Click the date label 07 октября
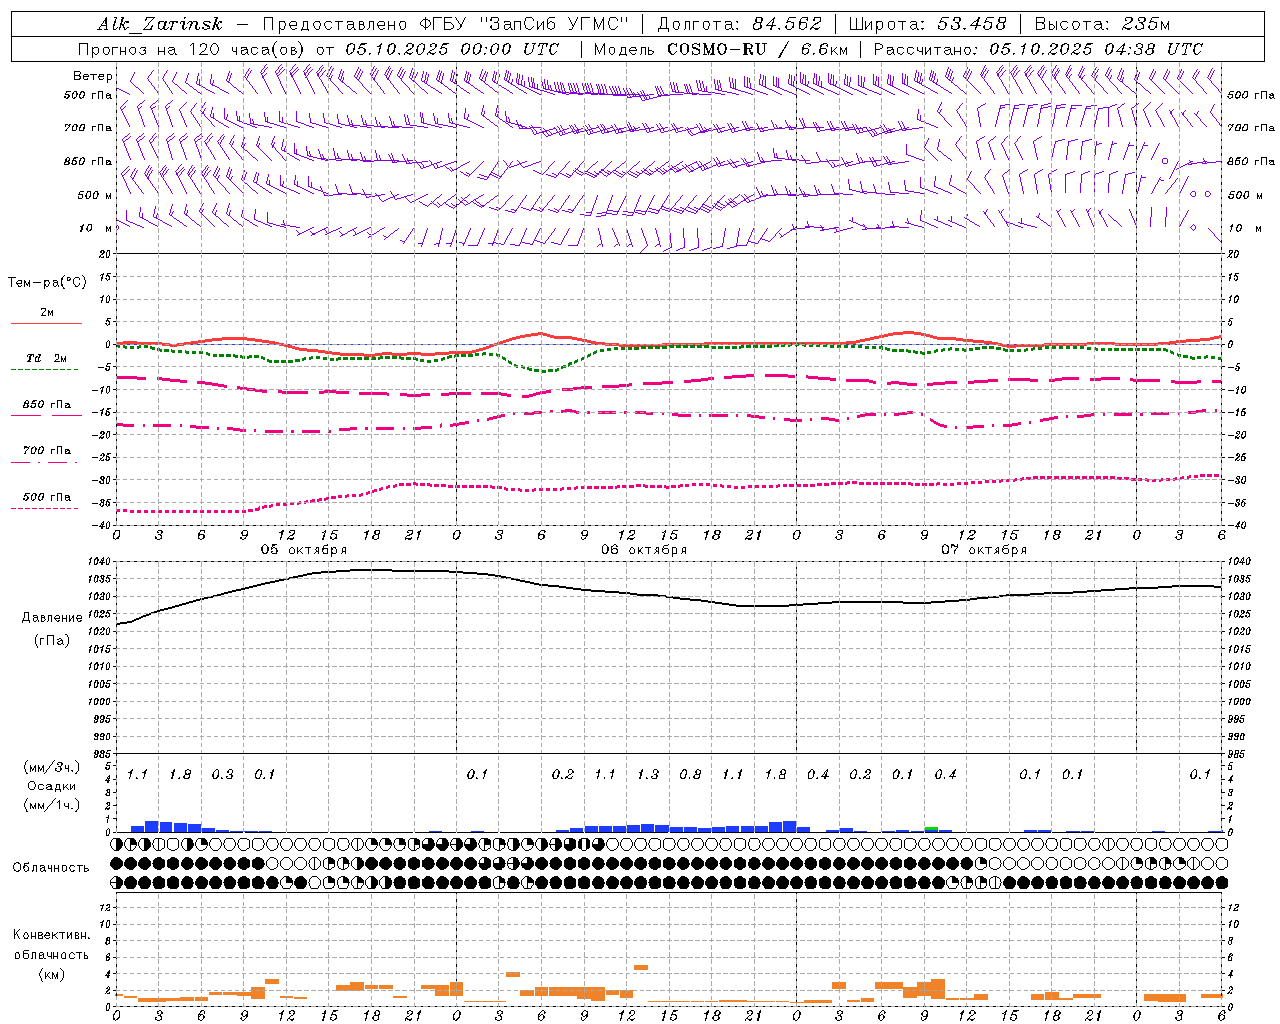Screen dimensions: 1280x1024 click(x=984, y=550)
